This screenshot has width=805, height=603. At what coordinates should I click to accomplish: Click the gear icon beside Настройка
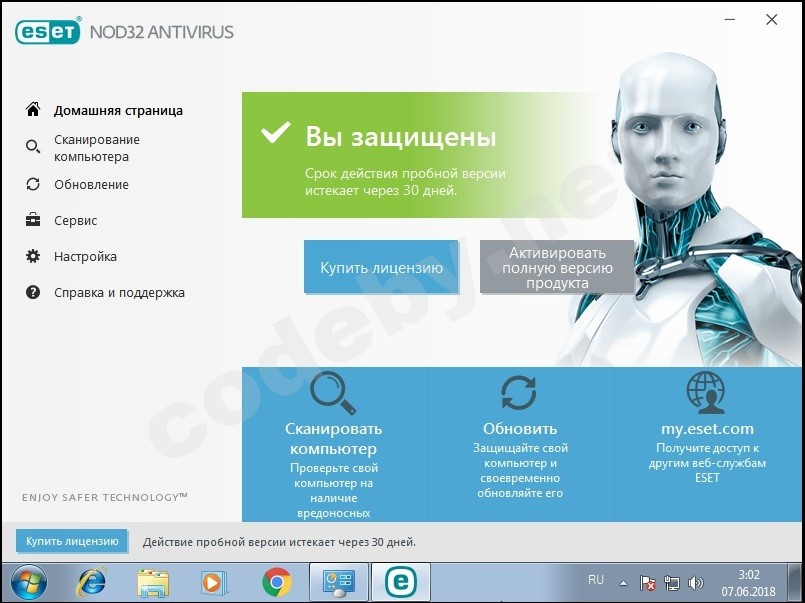pyautogui.click(x=33, y=256)
